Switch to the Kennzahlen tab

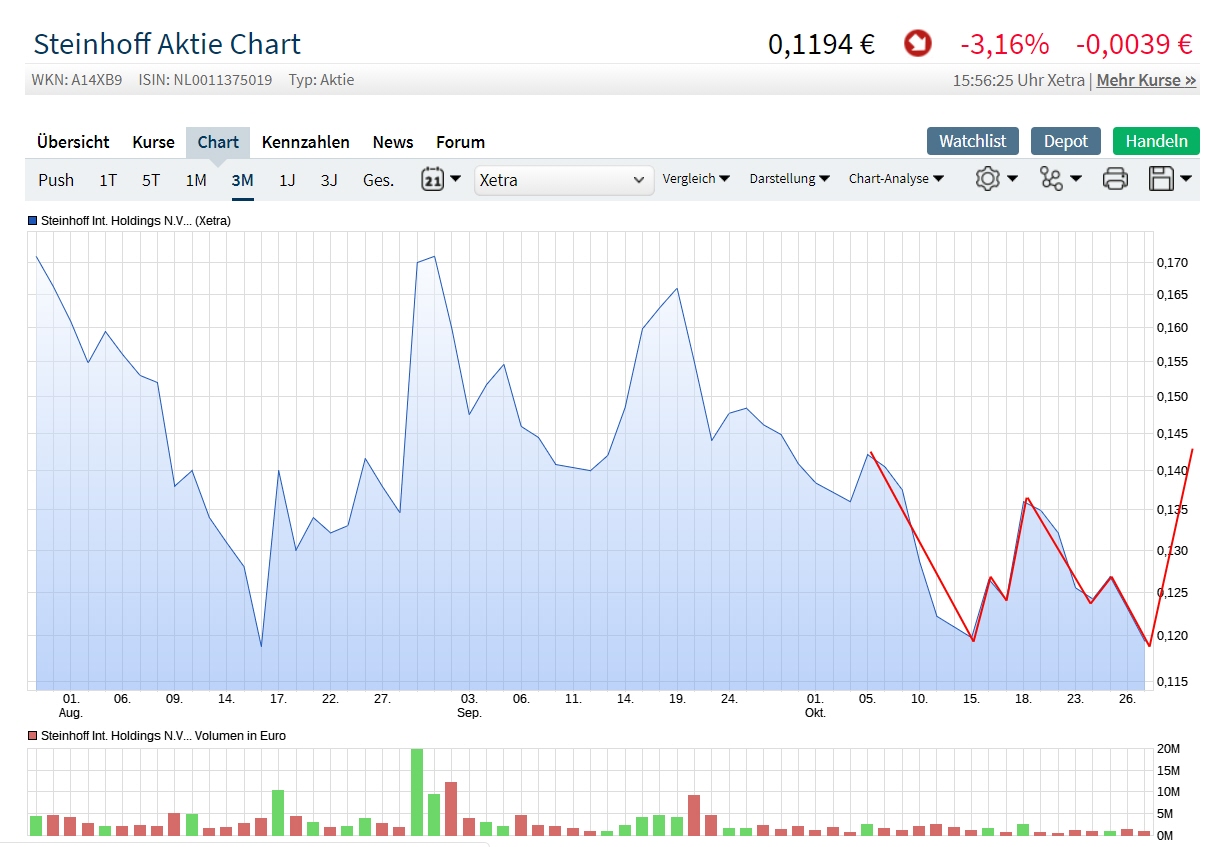[x=305, y=142]
